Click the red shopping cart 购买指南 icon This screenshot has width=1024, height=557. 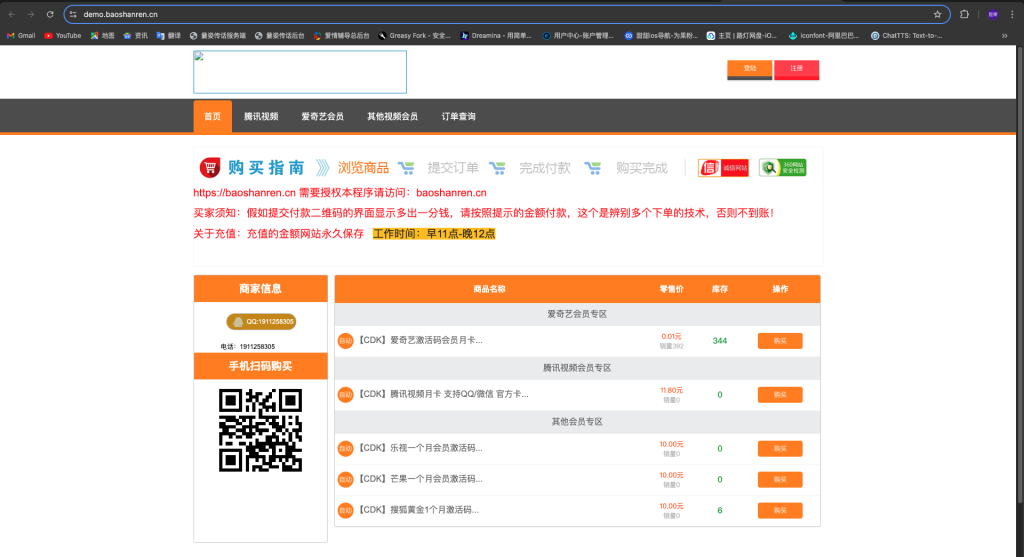[210, 168]
